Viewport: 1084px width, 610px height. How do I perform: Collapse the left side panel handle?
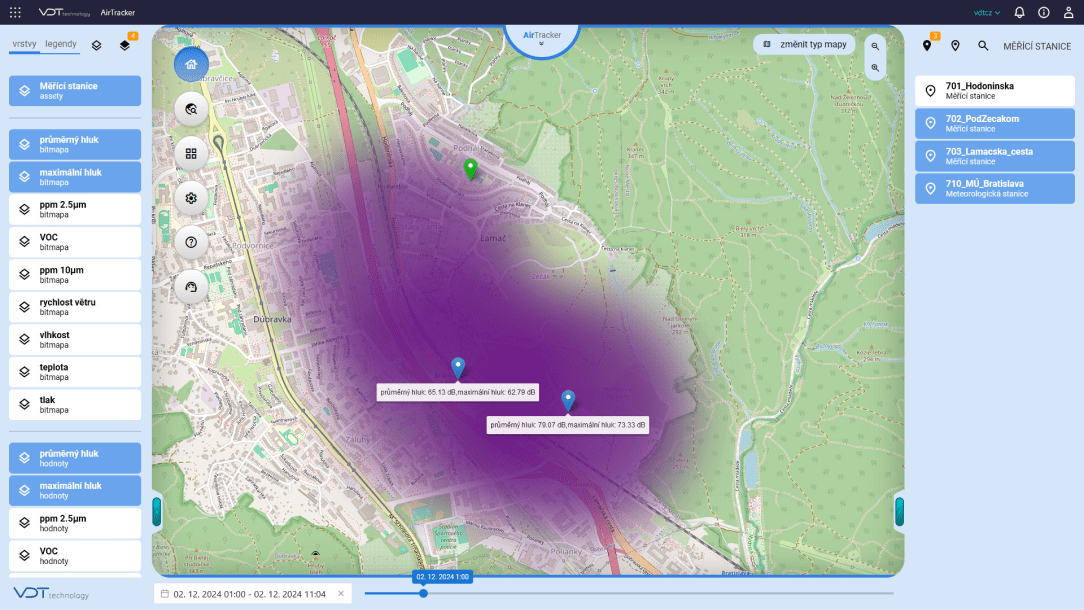click(x=156, y=512)
